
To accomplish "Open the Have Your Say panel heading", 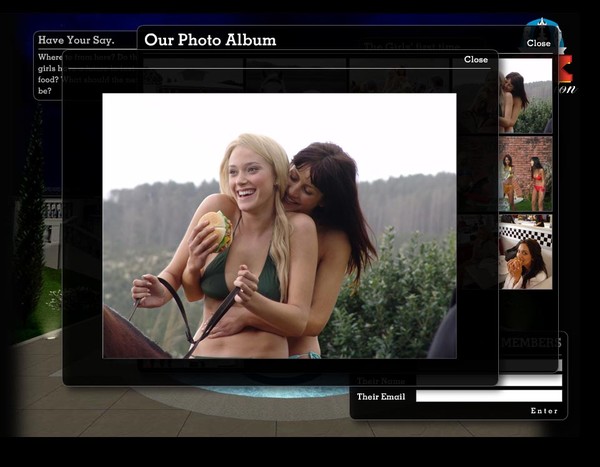I will [x=76, y=40].
